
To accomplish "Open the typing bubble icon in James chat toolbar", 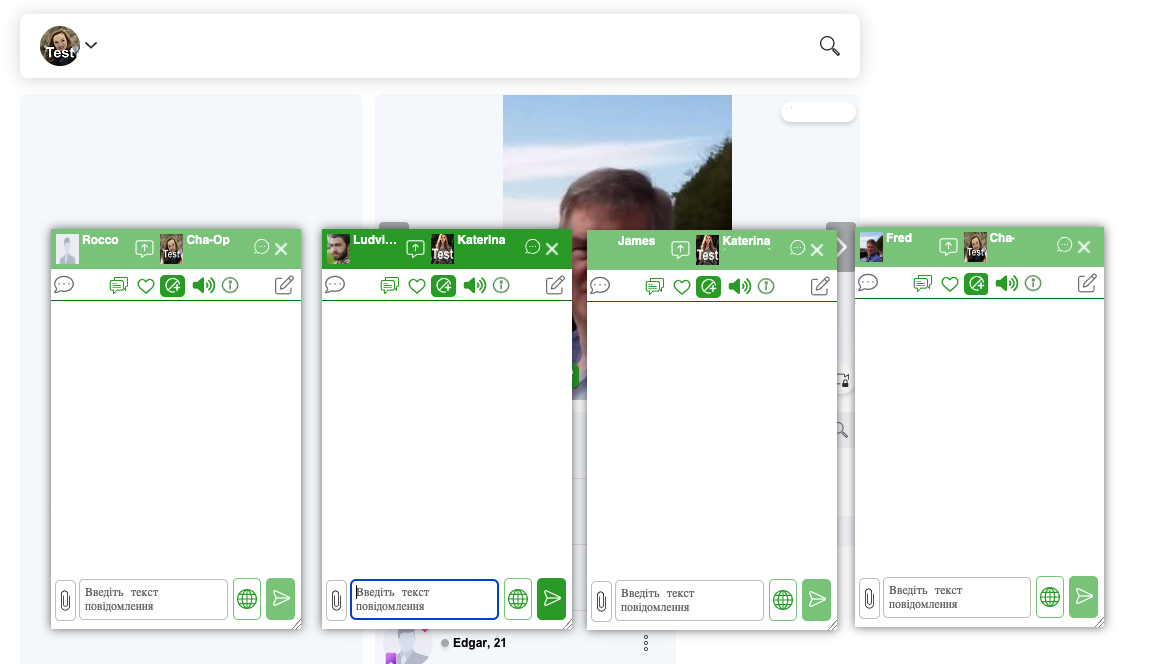I will point(600,285).
